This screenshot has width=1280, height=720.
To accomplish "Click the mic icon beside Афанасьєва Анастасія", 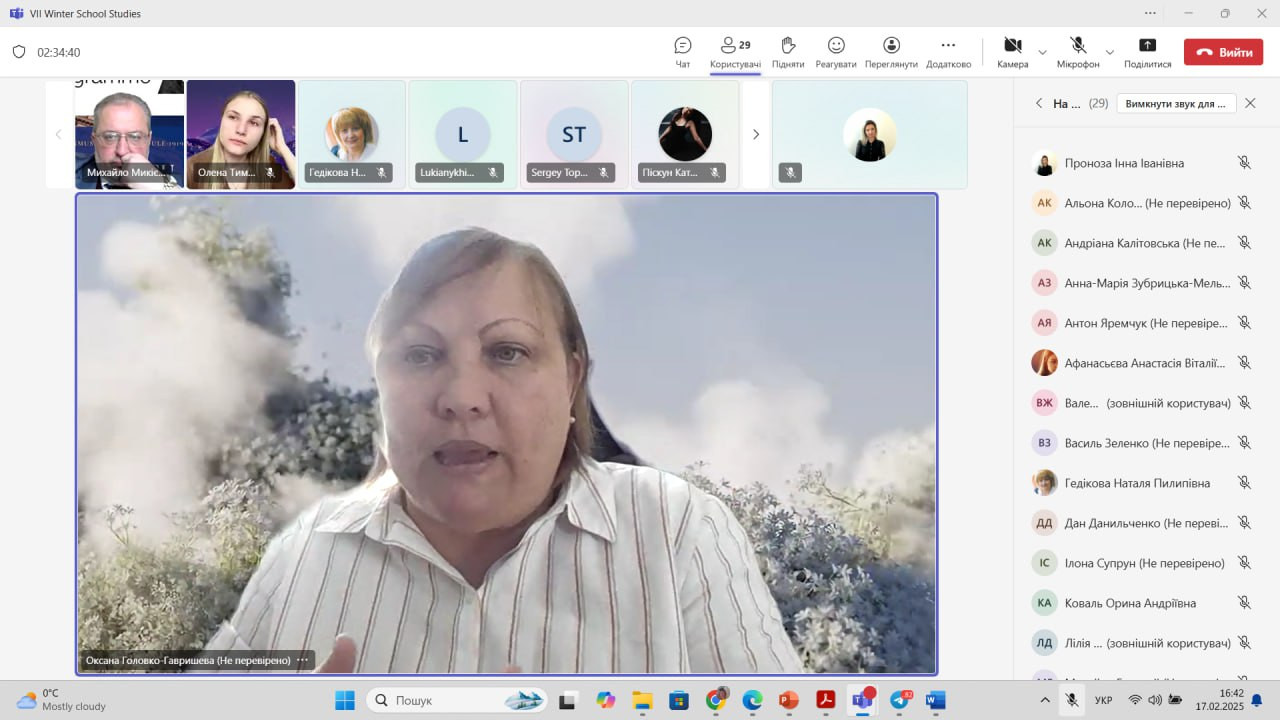I will point(1244,362).
